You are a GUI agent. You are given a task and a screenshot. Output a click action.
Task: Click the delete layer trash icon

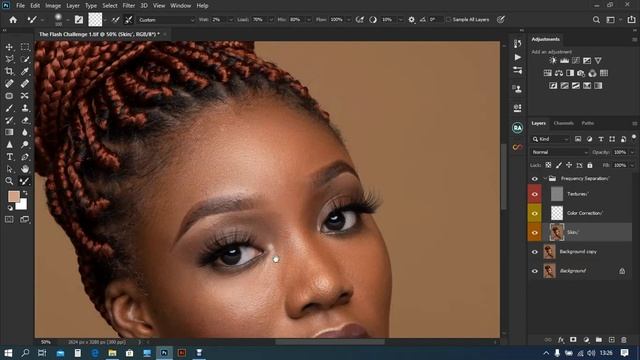624,340
